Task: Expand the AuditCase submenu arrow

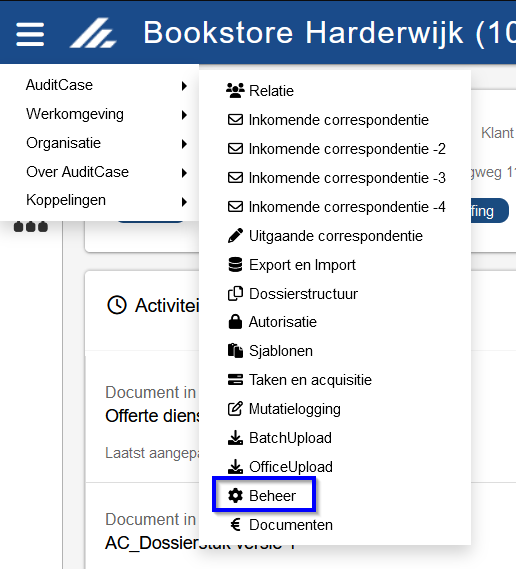Action: click(x=184, y=86)
